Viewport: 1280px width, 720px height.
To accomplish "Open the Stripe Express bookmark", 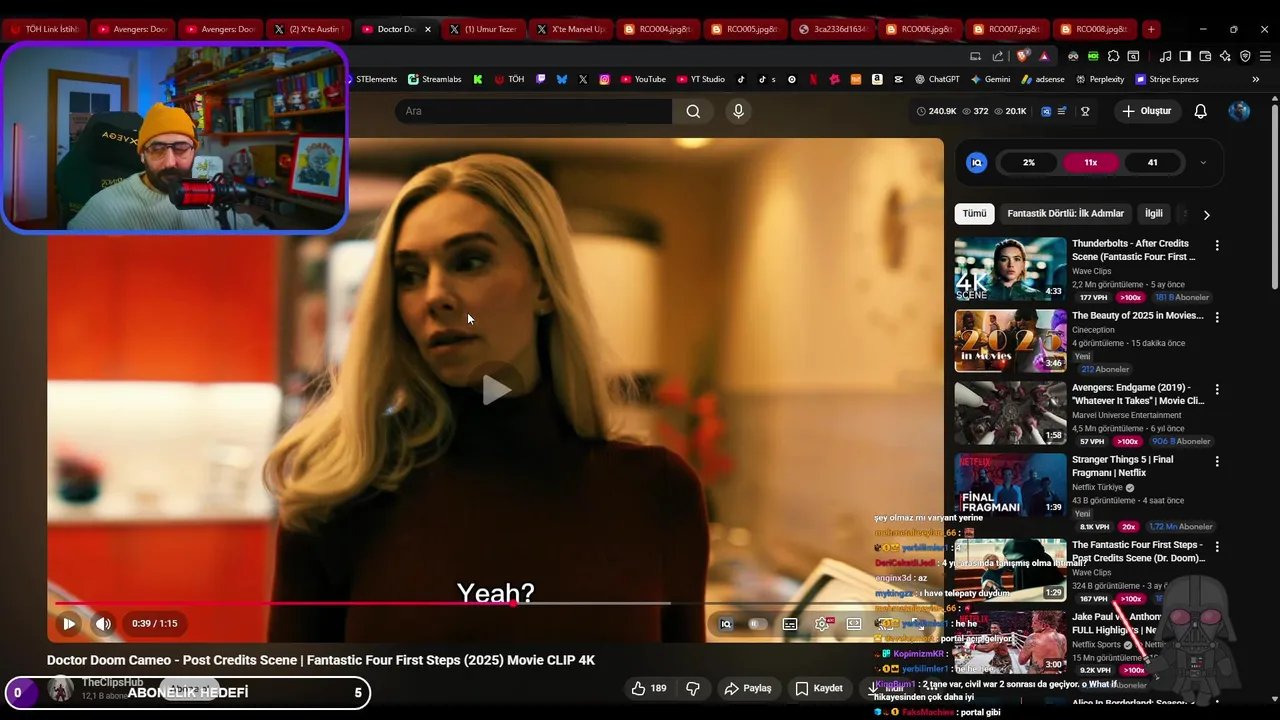I will (1166, 79).
